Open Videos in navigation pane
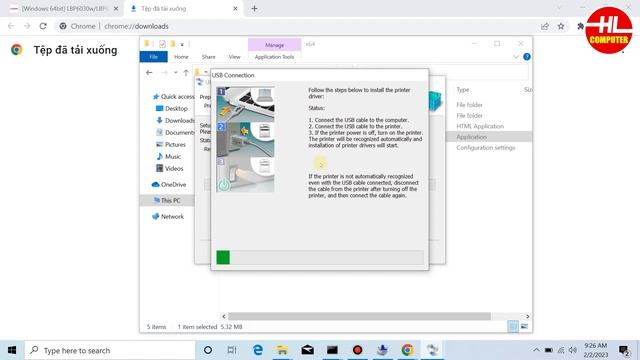Viewport: 640px width, 360px height. pyautogui.click(x=170, y=169)
